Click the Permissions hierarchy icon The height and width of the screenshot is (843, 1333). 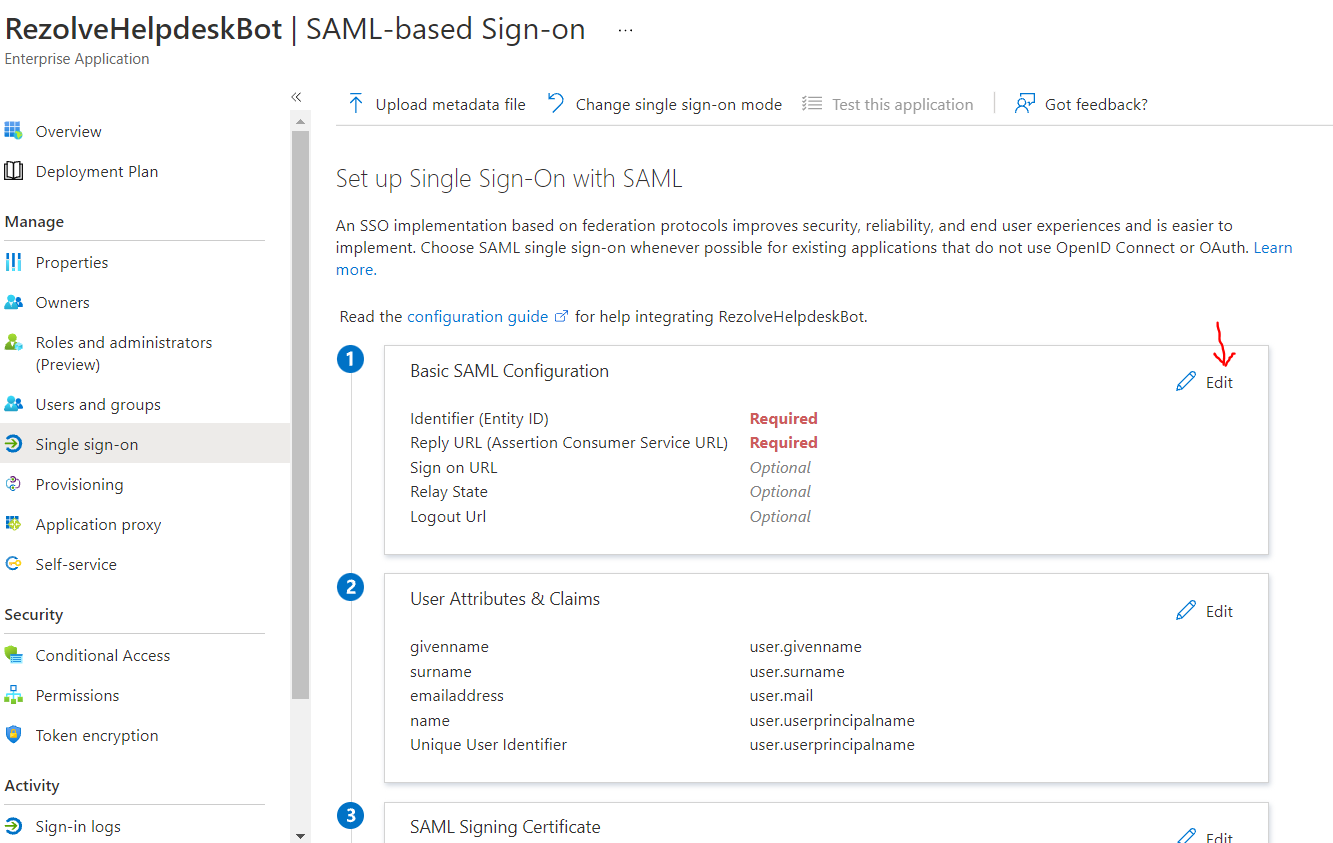pyautogui.click(x=13, y=695)
